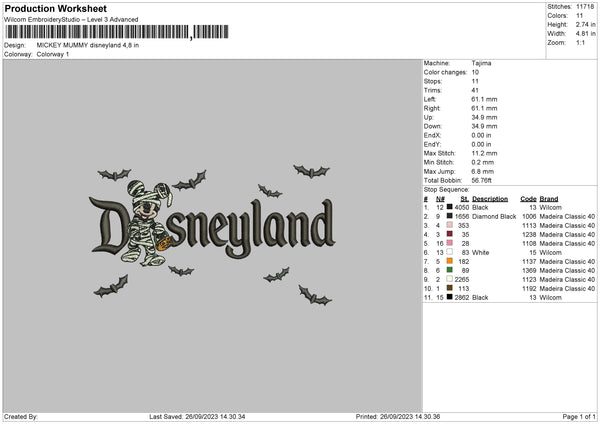Click the Disneyland lettering in the preview
This screenshot has width=600, height=424.
pyautogui.click(x=212, y=228)
